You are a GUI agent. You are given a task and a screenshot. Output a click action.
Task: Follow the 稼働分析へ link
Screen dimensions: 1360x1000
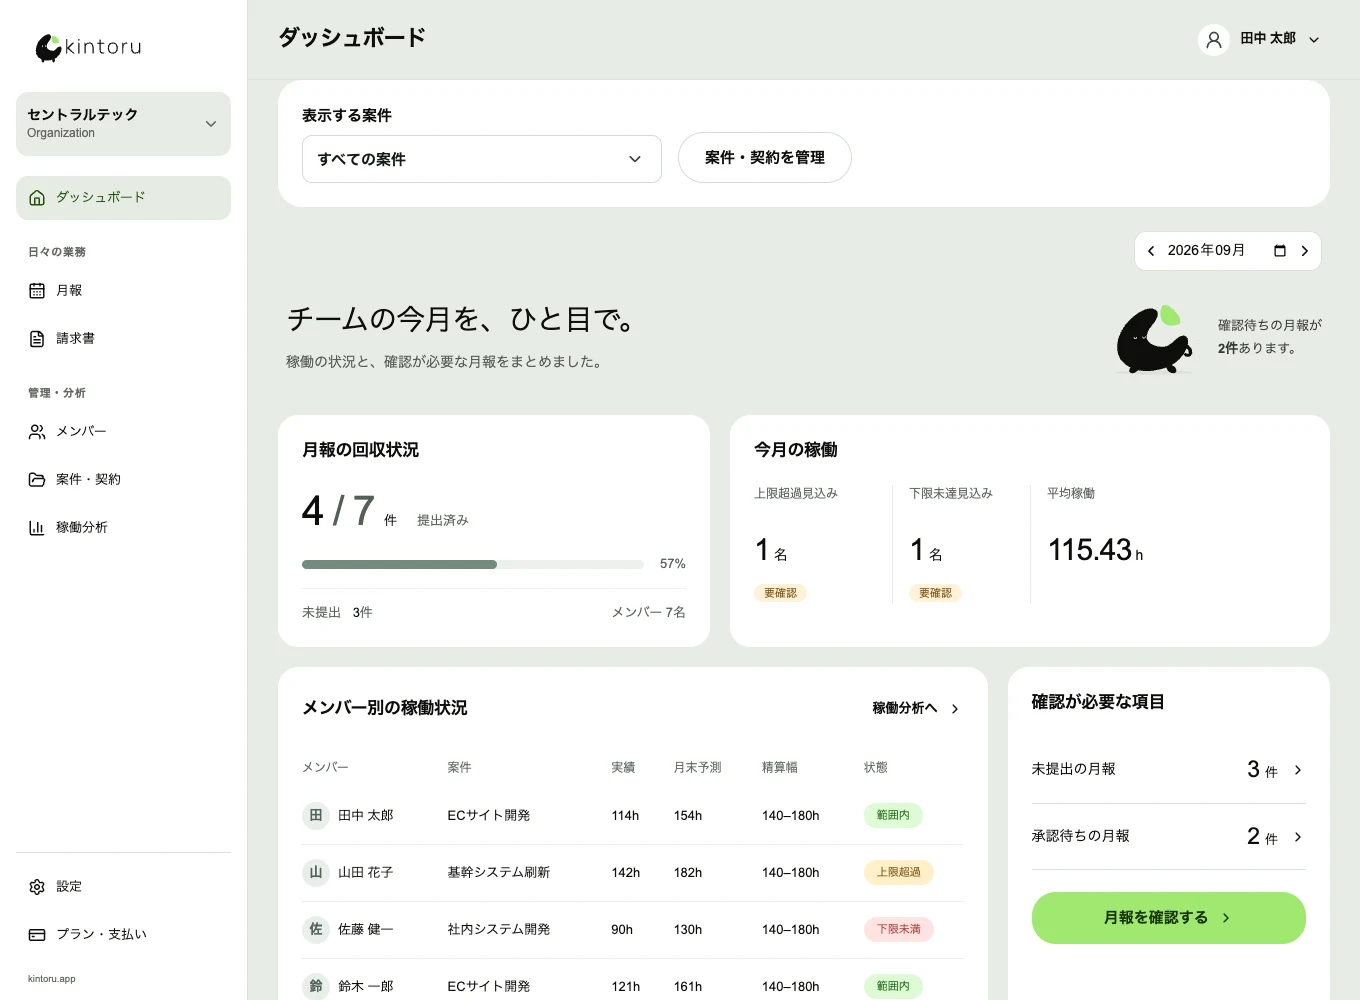pyautogui.click(x=916, y=709)
